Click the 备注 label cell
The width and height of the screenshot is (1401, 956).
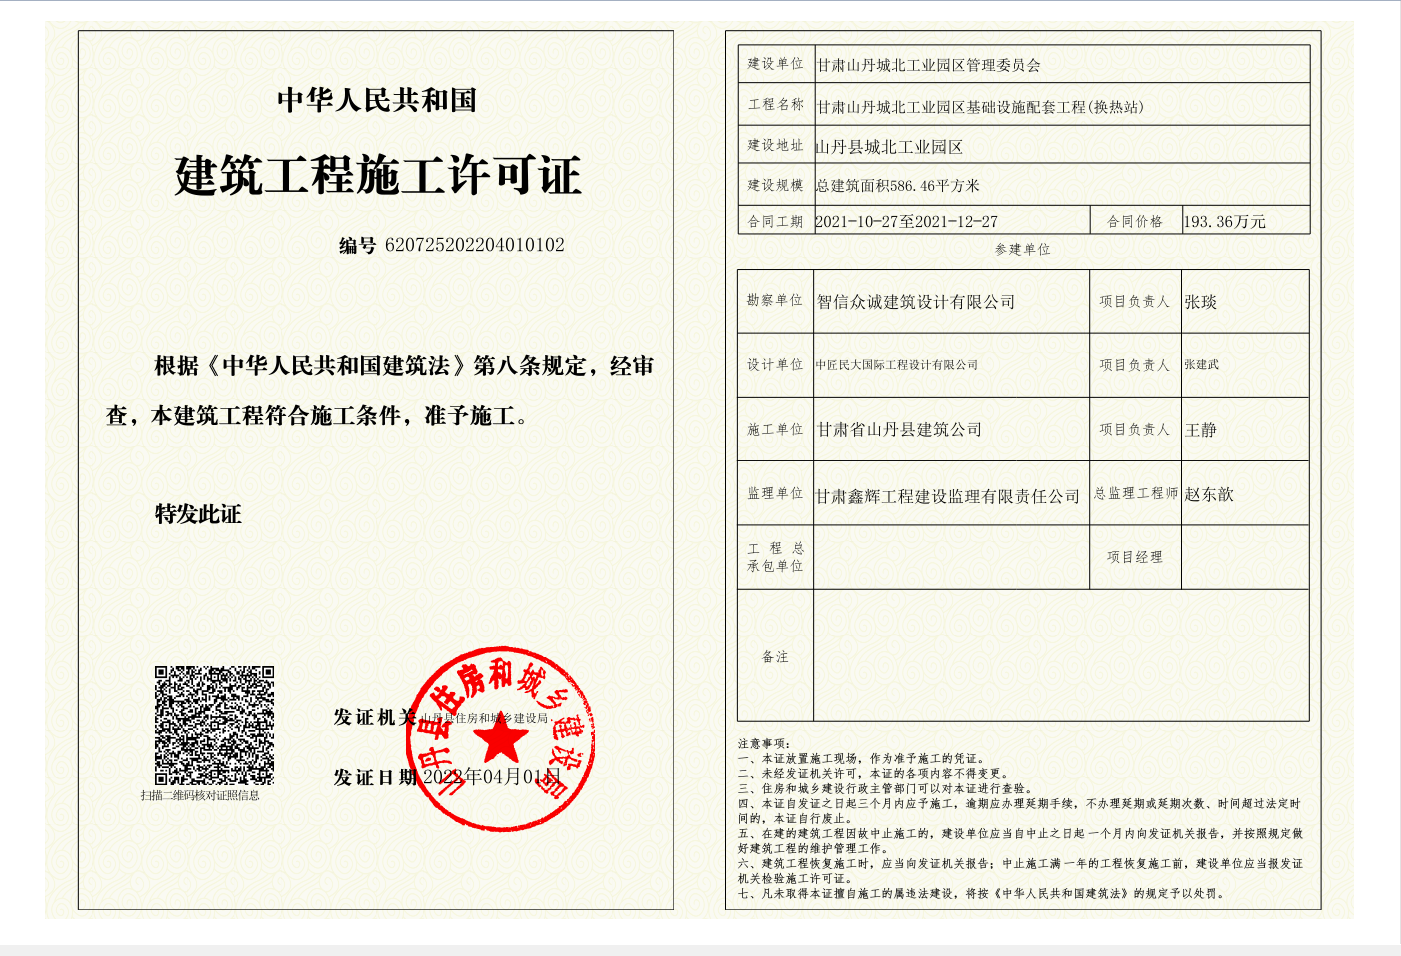[x=775, y=657]
